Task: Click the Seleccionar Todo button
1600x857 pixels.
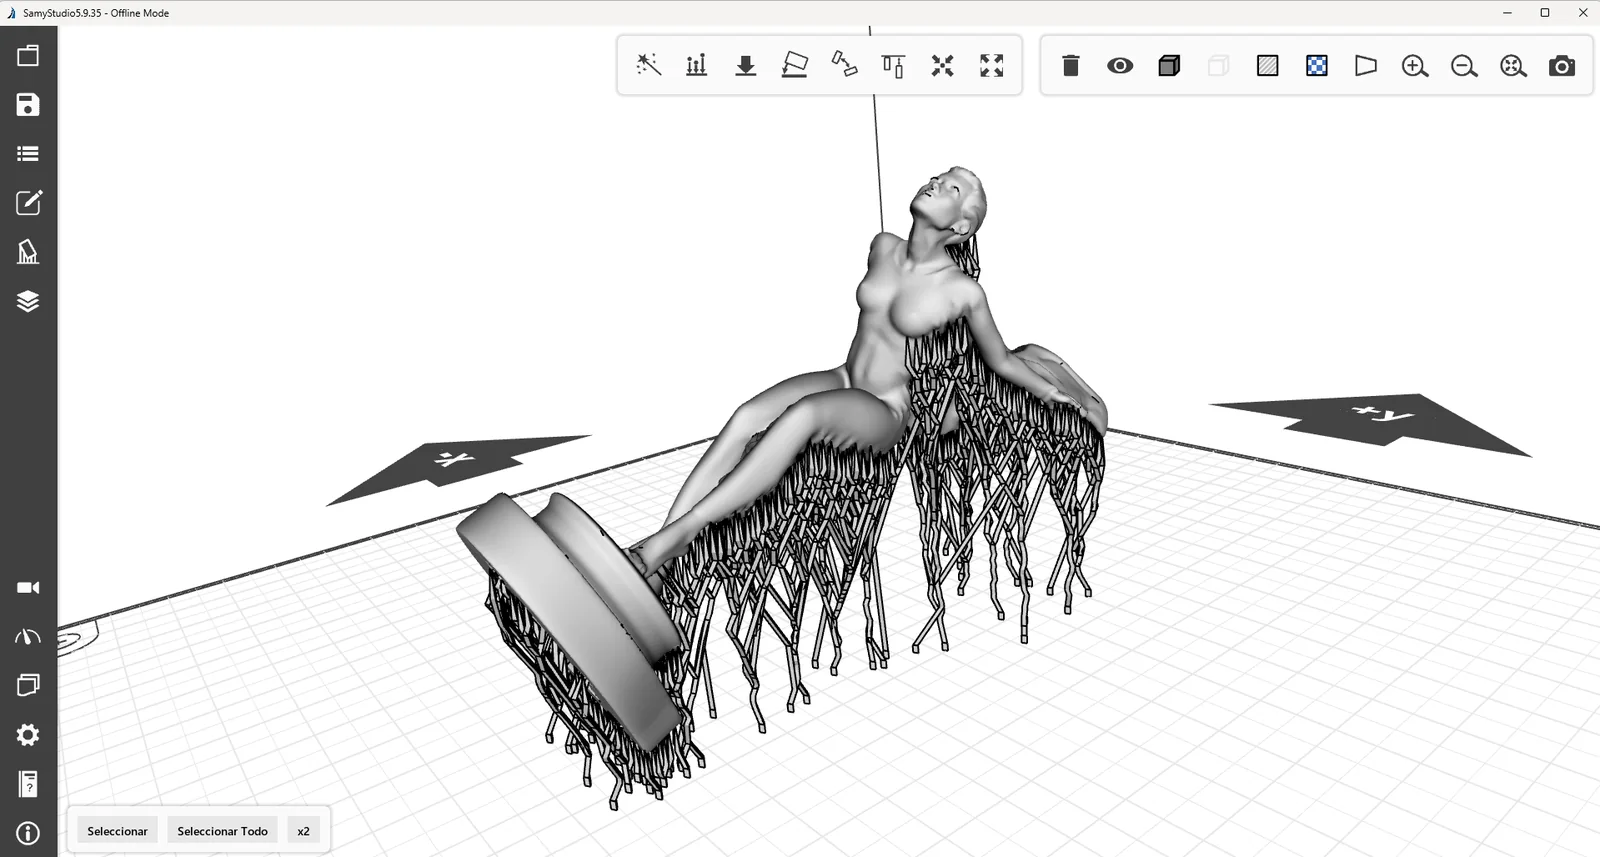Action: [222, 831]
